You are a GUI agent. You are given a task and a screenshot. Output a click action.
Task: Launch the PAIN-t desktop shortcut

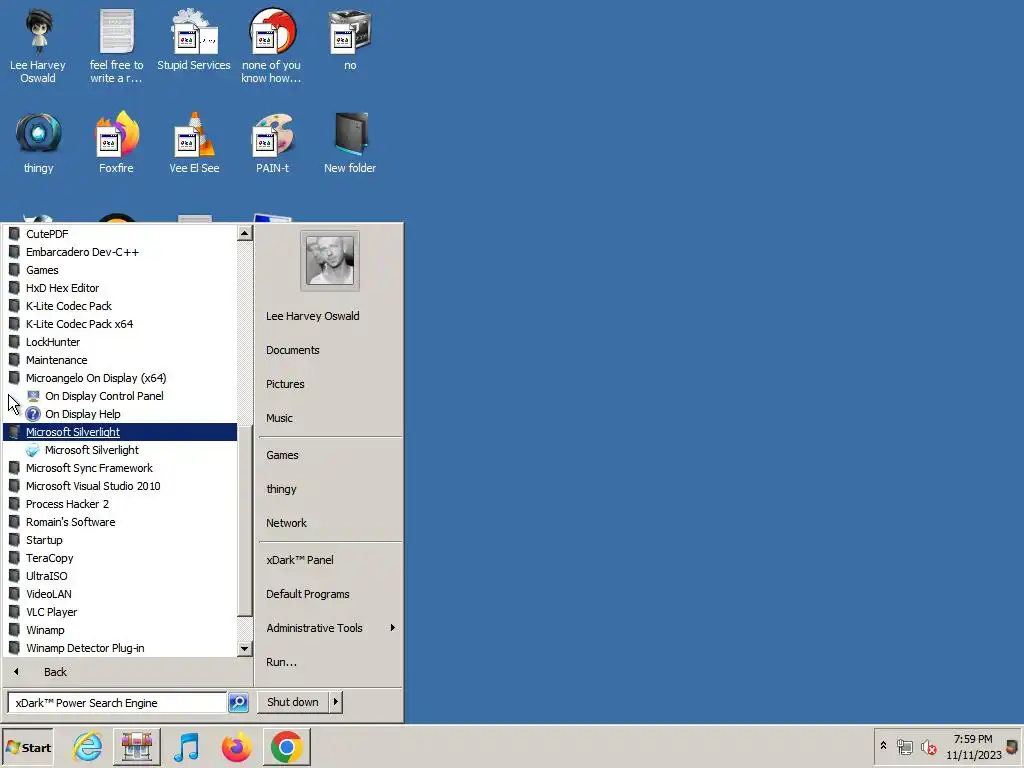coord(272,142)
